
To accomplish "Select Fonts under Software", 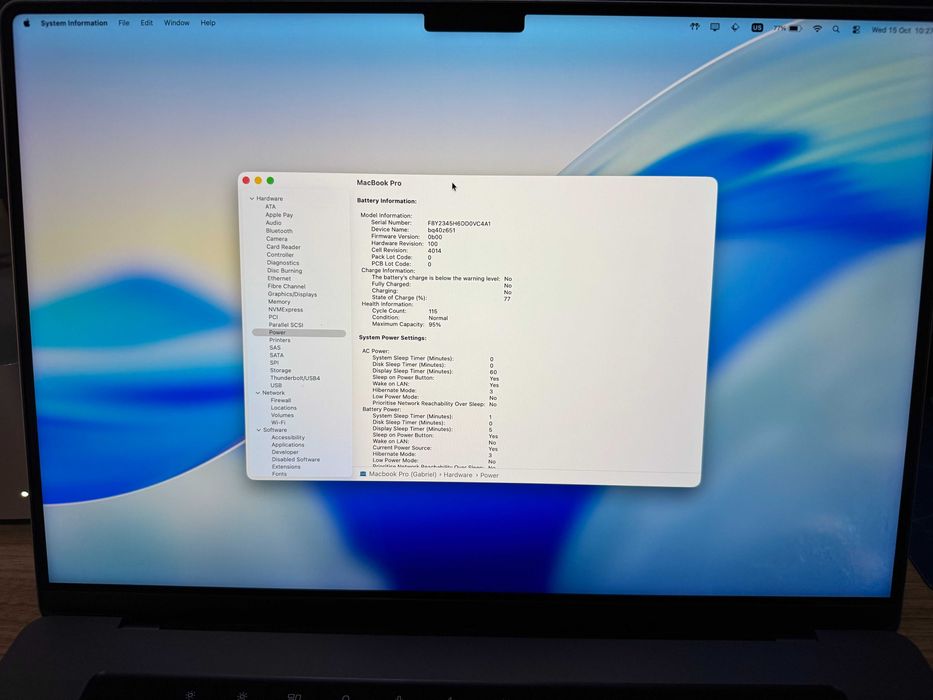I will click(x=279, y=474).
